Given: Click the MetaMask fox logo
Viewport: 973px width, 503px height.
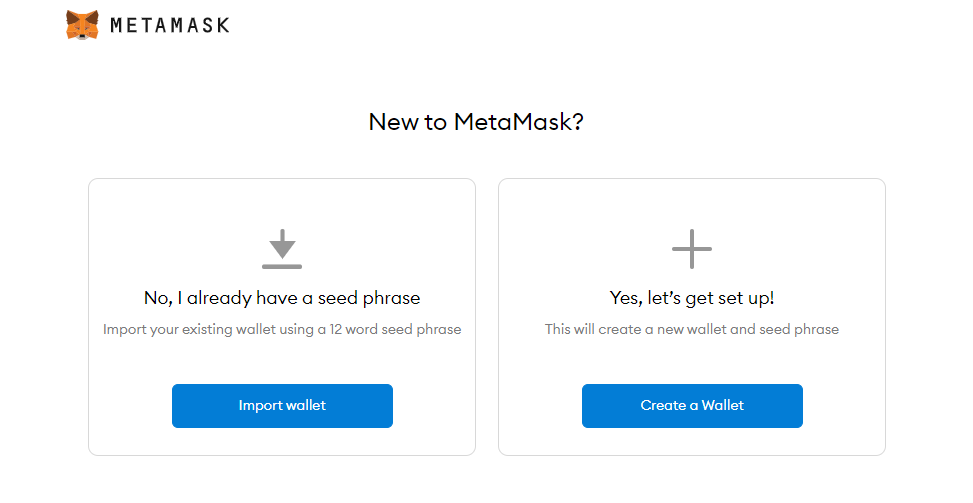Looking at the screenshot, I should click(x=82, y=24).
